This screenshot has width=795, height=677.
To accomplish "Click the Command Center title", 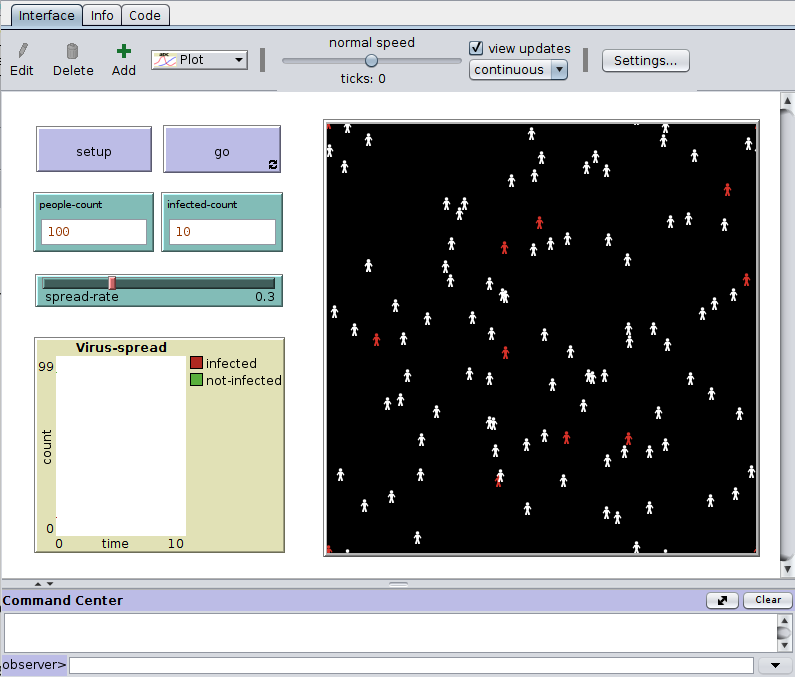I will (63, 600).
